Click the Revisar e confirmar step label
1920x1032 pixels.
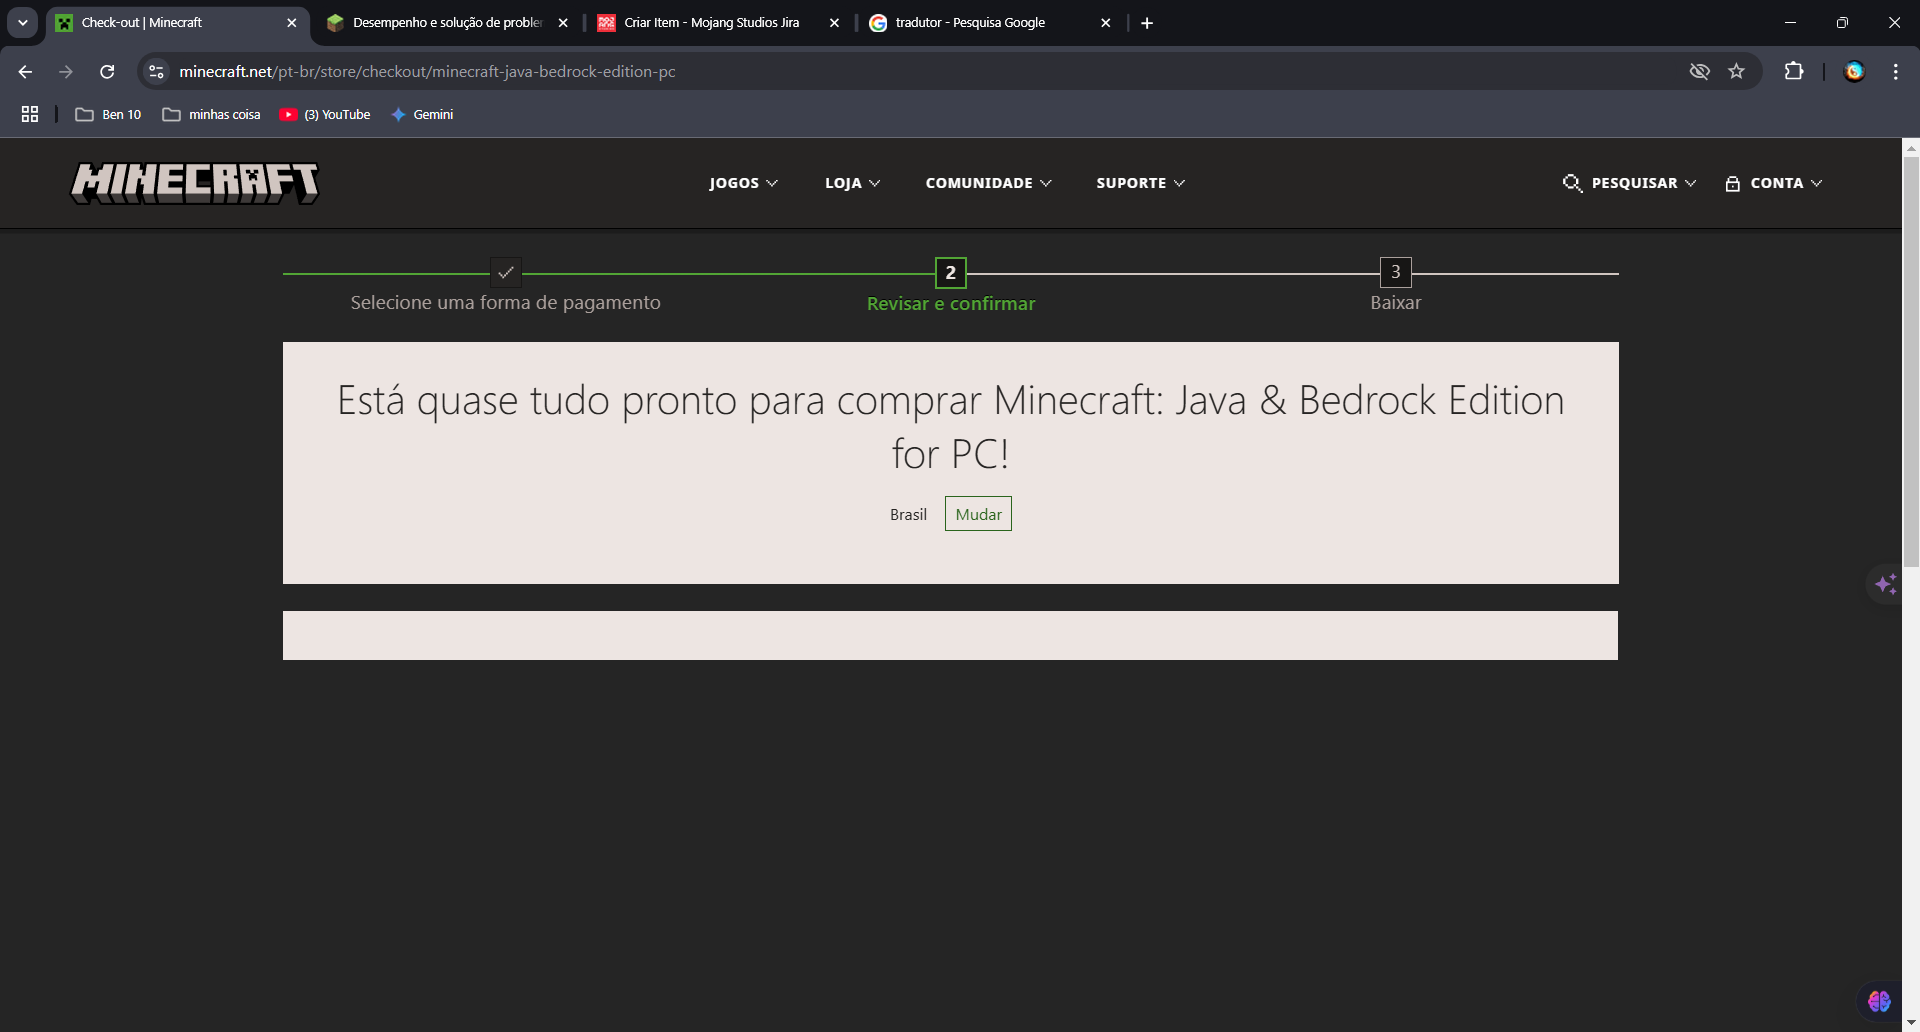[x=951, y=304]
